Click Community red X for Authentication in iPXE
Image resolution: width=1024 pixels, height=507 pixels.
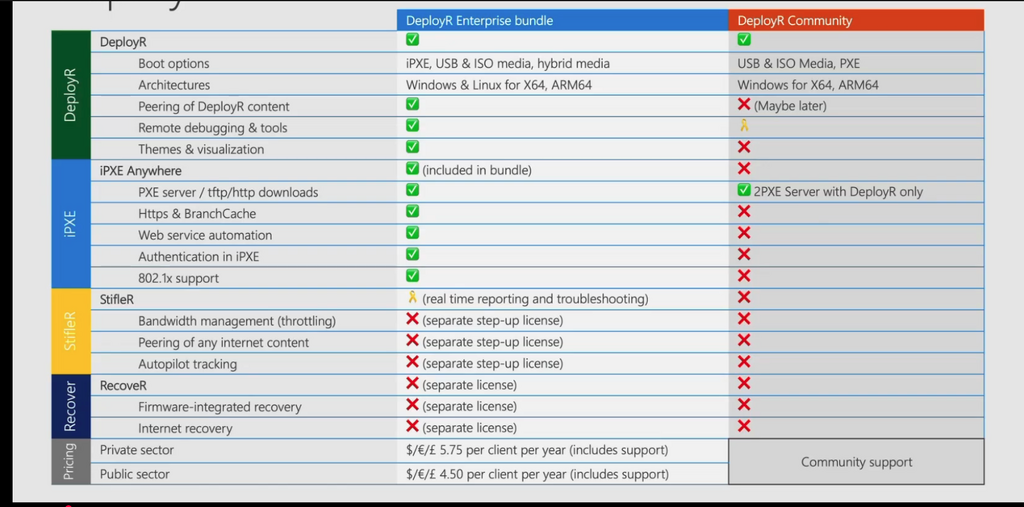click(x=744, y=254)
